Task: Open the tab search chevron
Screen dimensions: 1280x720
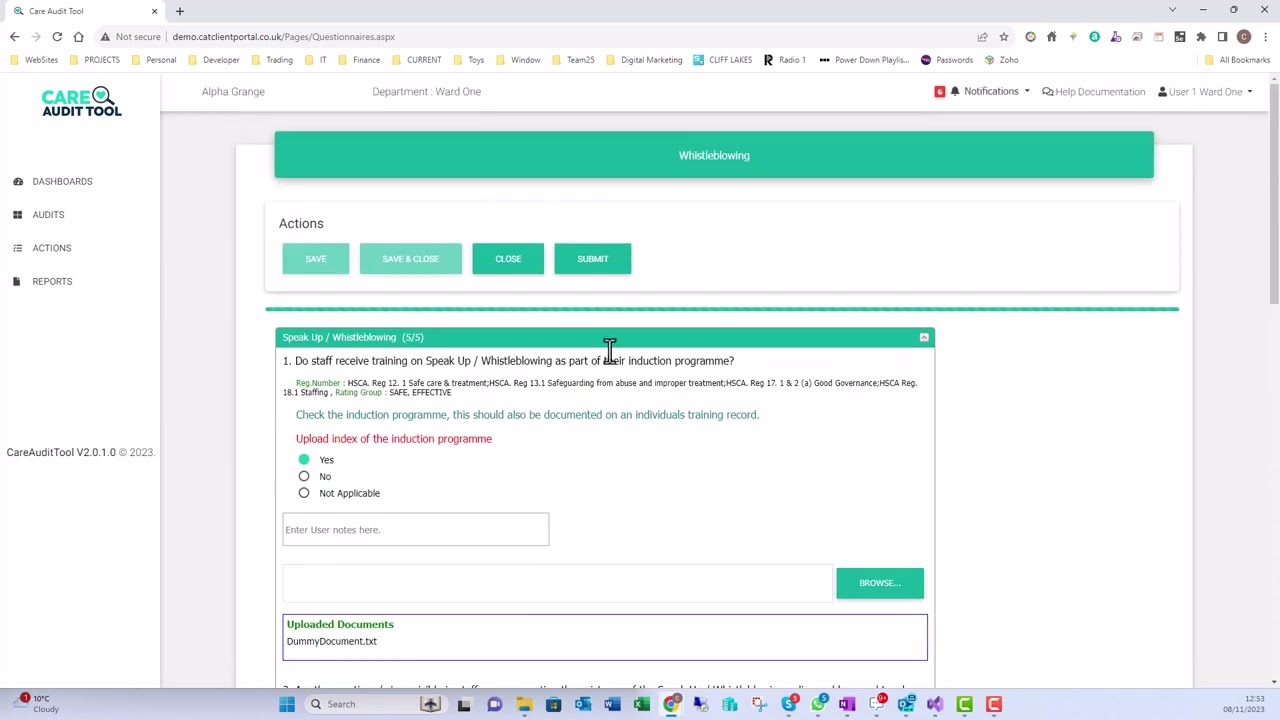Action: (1172, 10)
